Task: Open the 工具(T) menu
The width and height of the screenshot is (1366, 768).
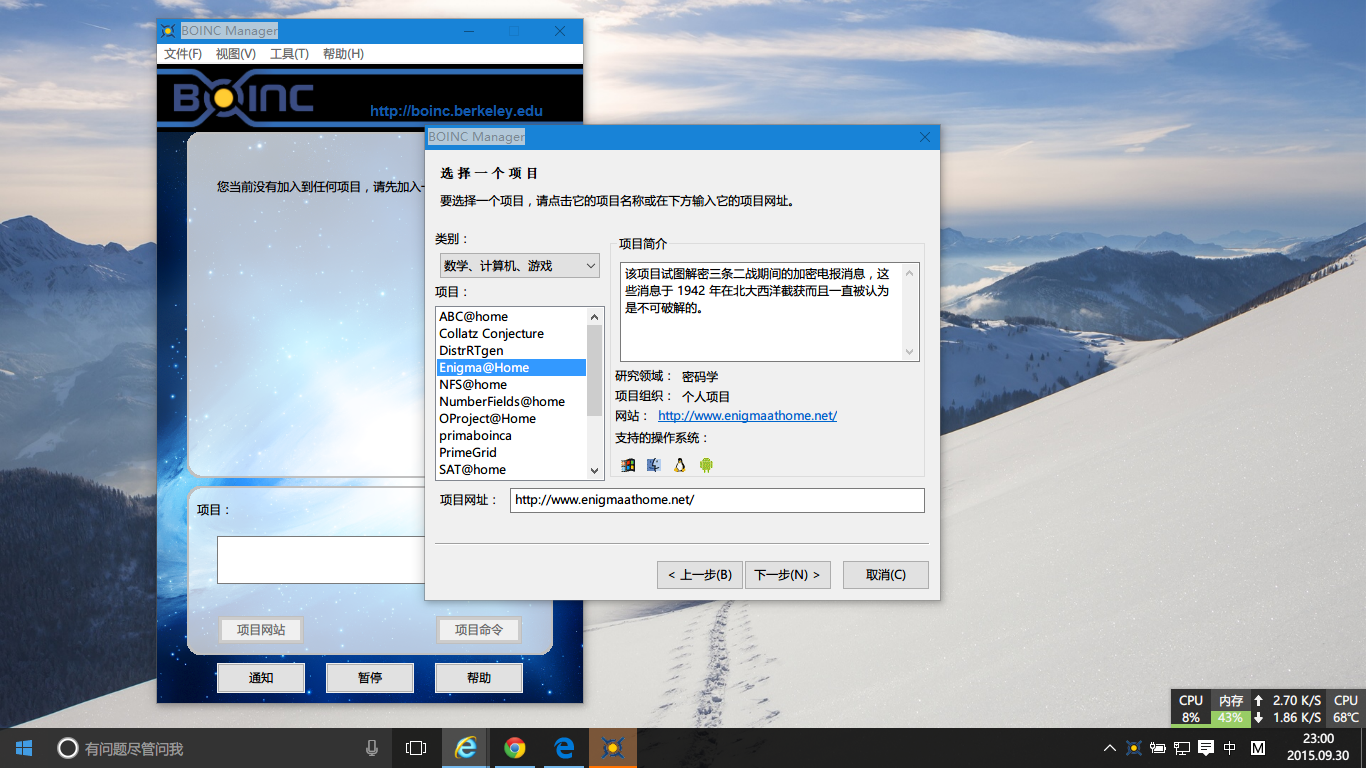Action: point(289,54)
